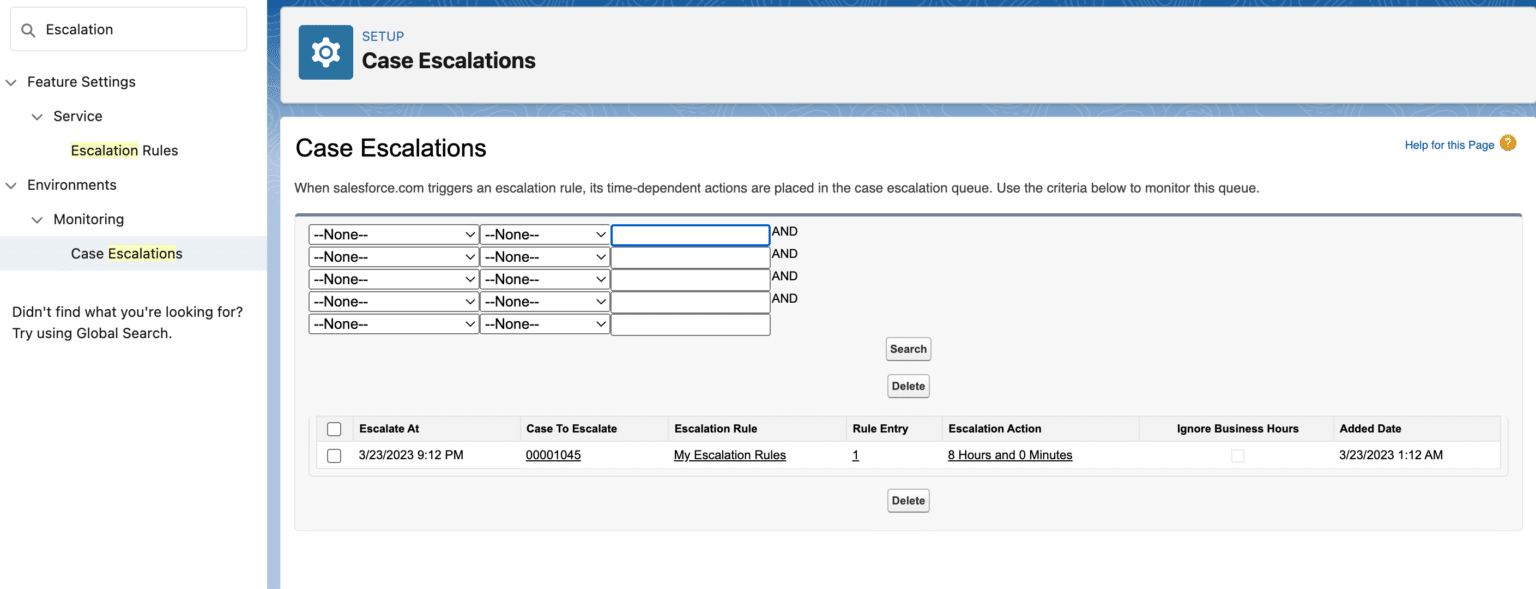The width and height of the screenshot is (1536, 589).
Task: Click the 8 Hours and 0 Minutes link
Action: [x=1010, y=456]
